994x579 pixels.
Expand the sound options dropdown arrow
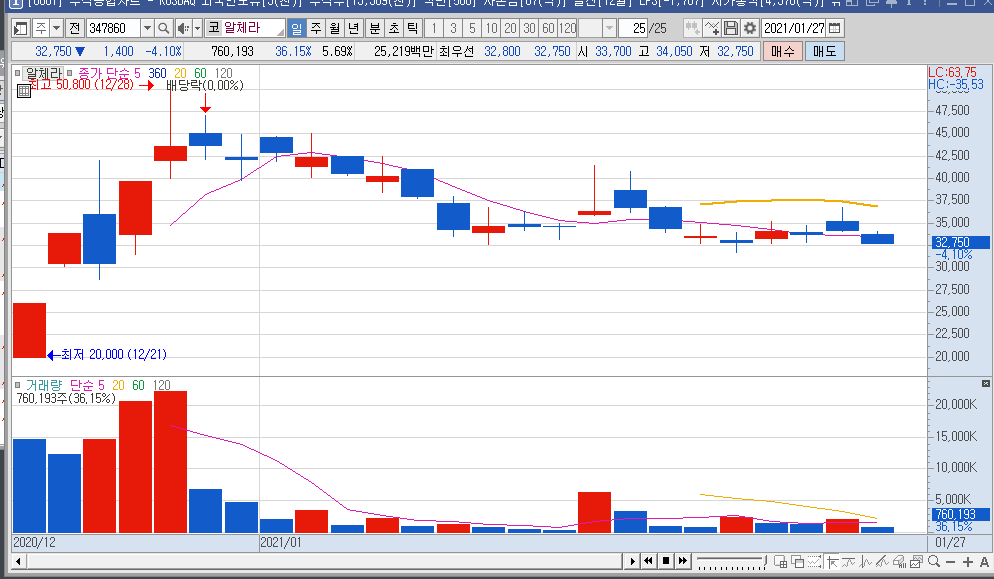point(197,28)
